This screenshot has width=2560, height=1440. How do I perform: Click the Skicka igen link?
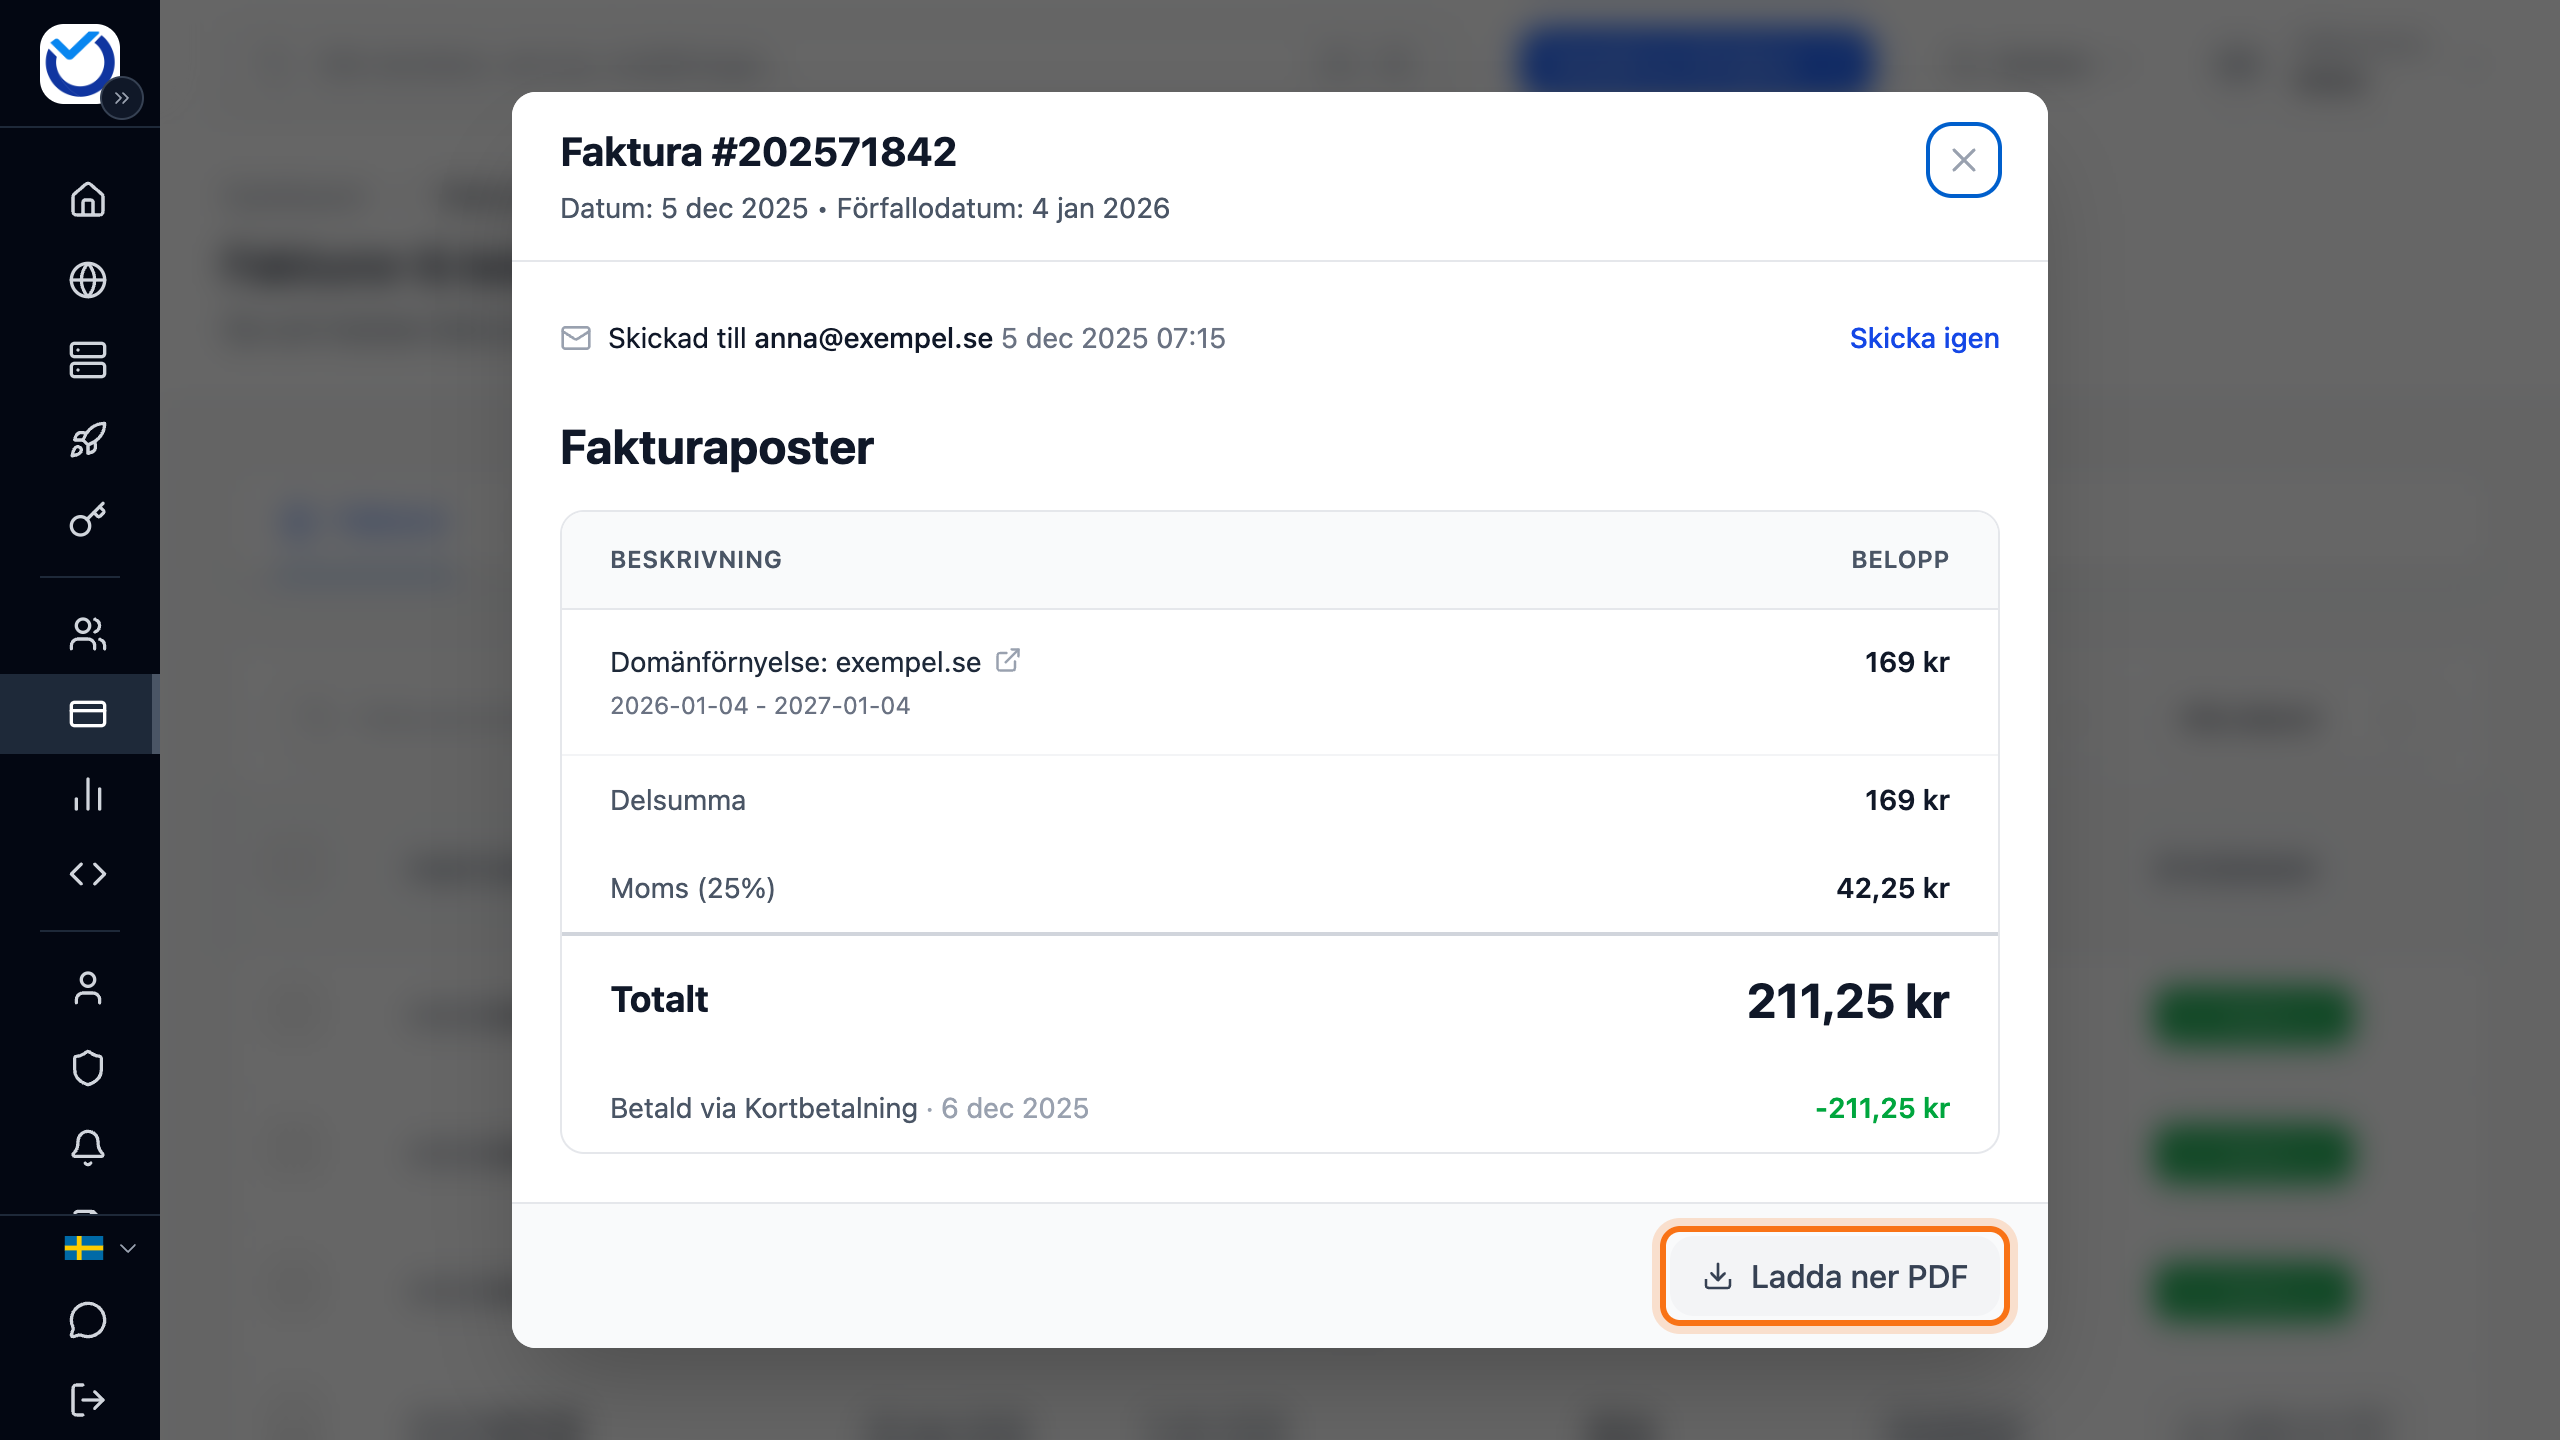pyautogui.click(x=1924, y=338)
